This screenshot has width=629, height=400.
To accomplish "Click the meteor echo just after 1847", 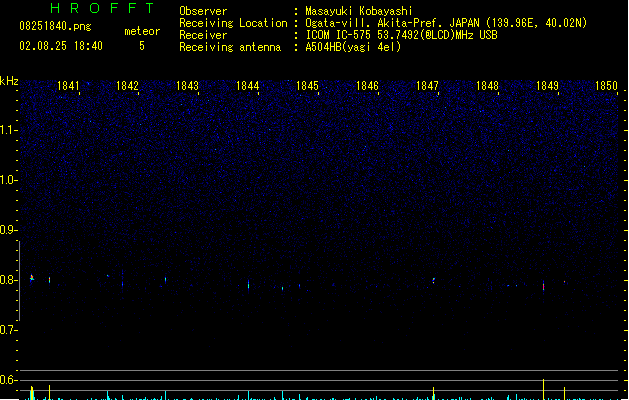I will pyautogui.click(x=434, y=280).
